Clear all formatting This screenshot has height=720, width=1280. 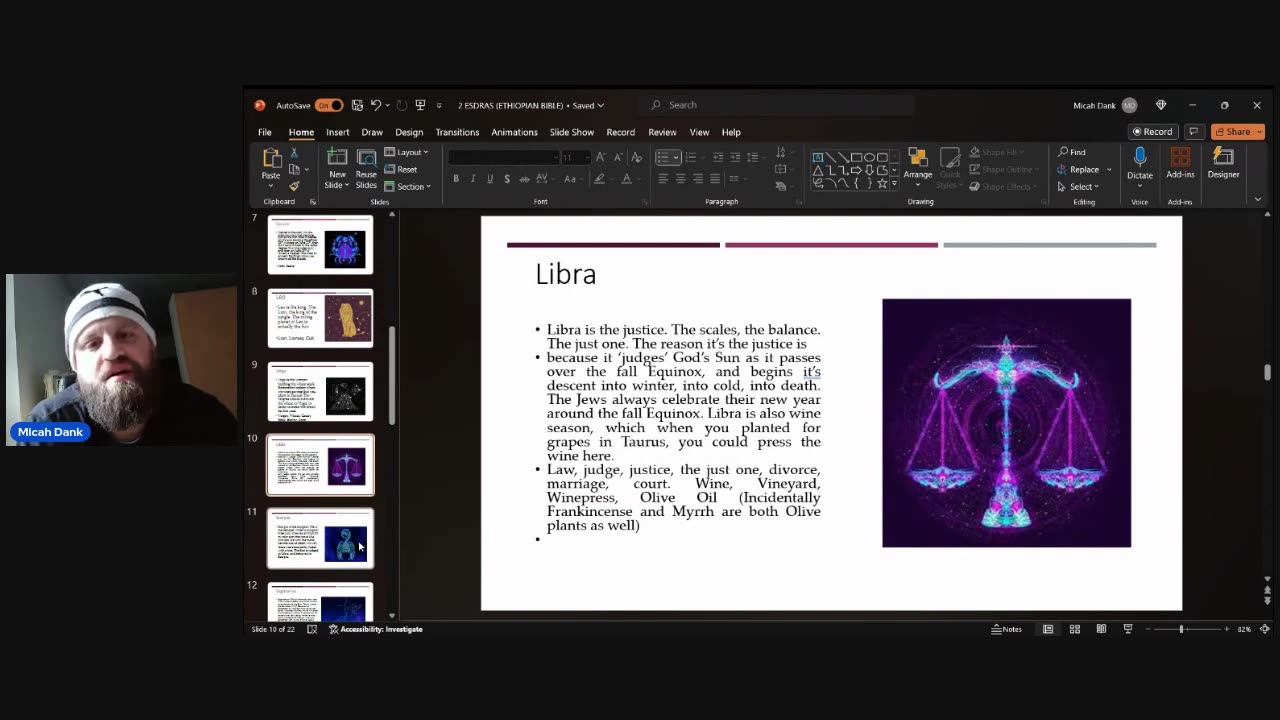click(636, 157)
